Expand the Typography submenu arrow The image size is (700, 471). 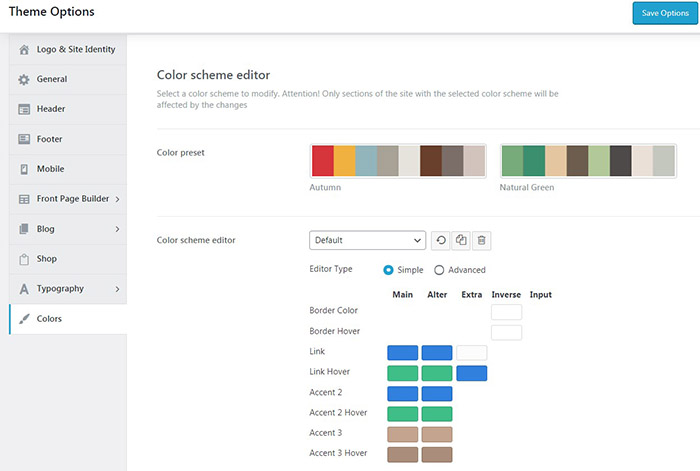(117, 289)
